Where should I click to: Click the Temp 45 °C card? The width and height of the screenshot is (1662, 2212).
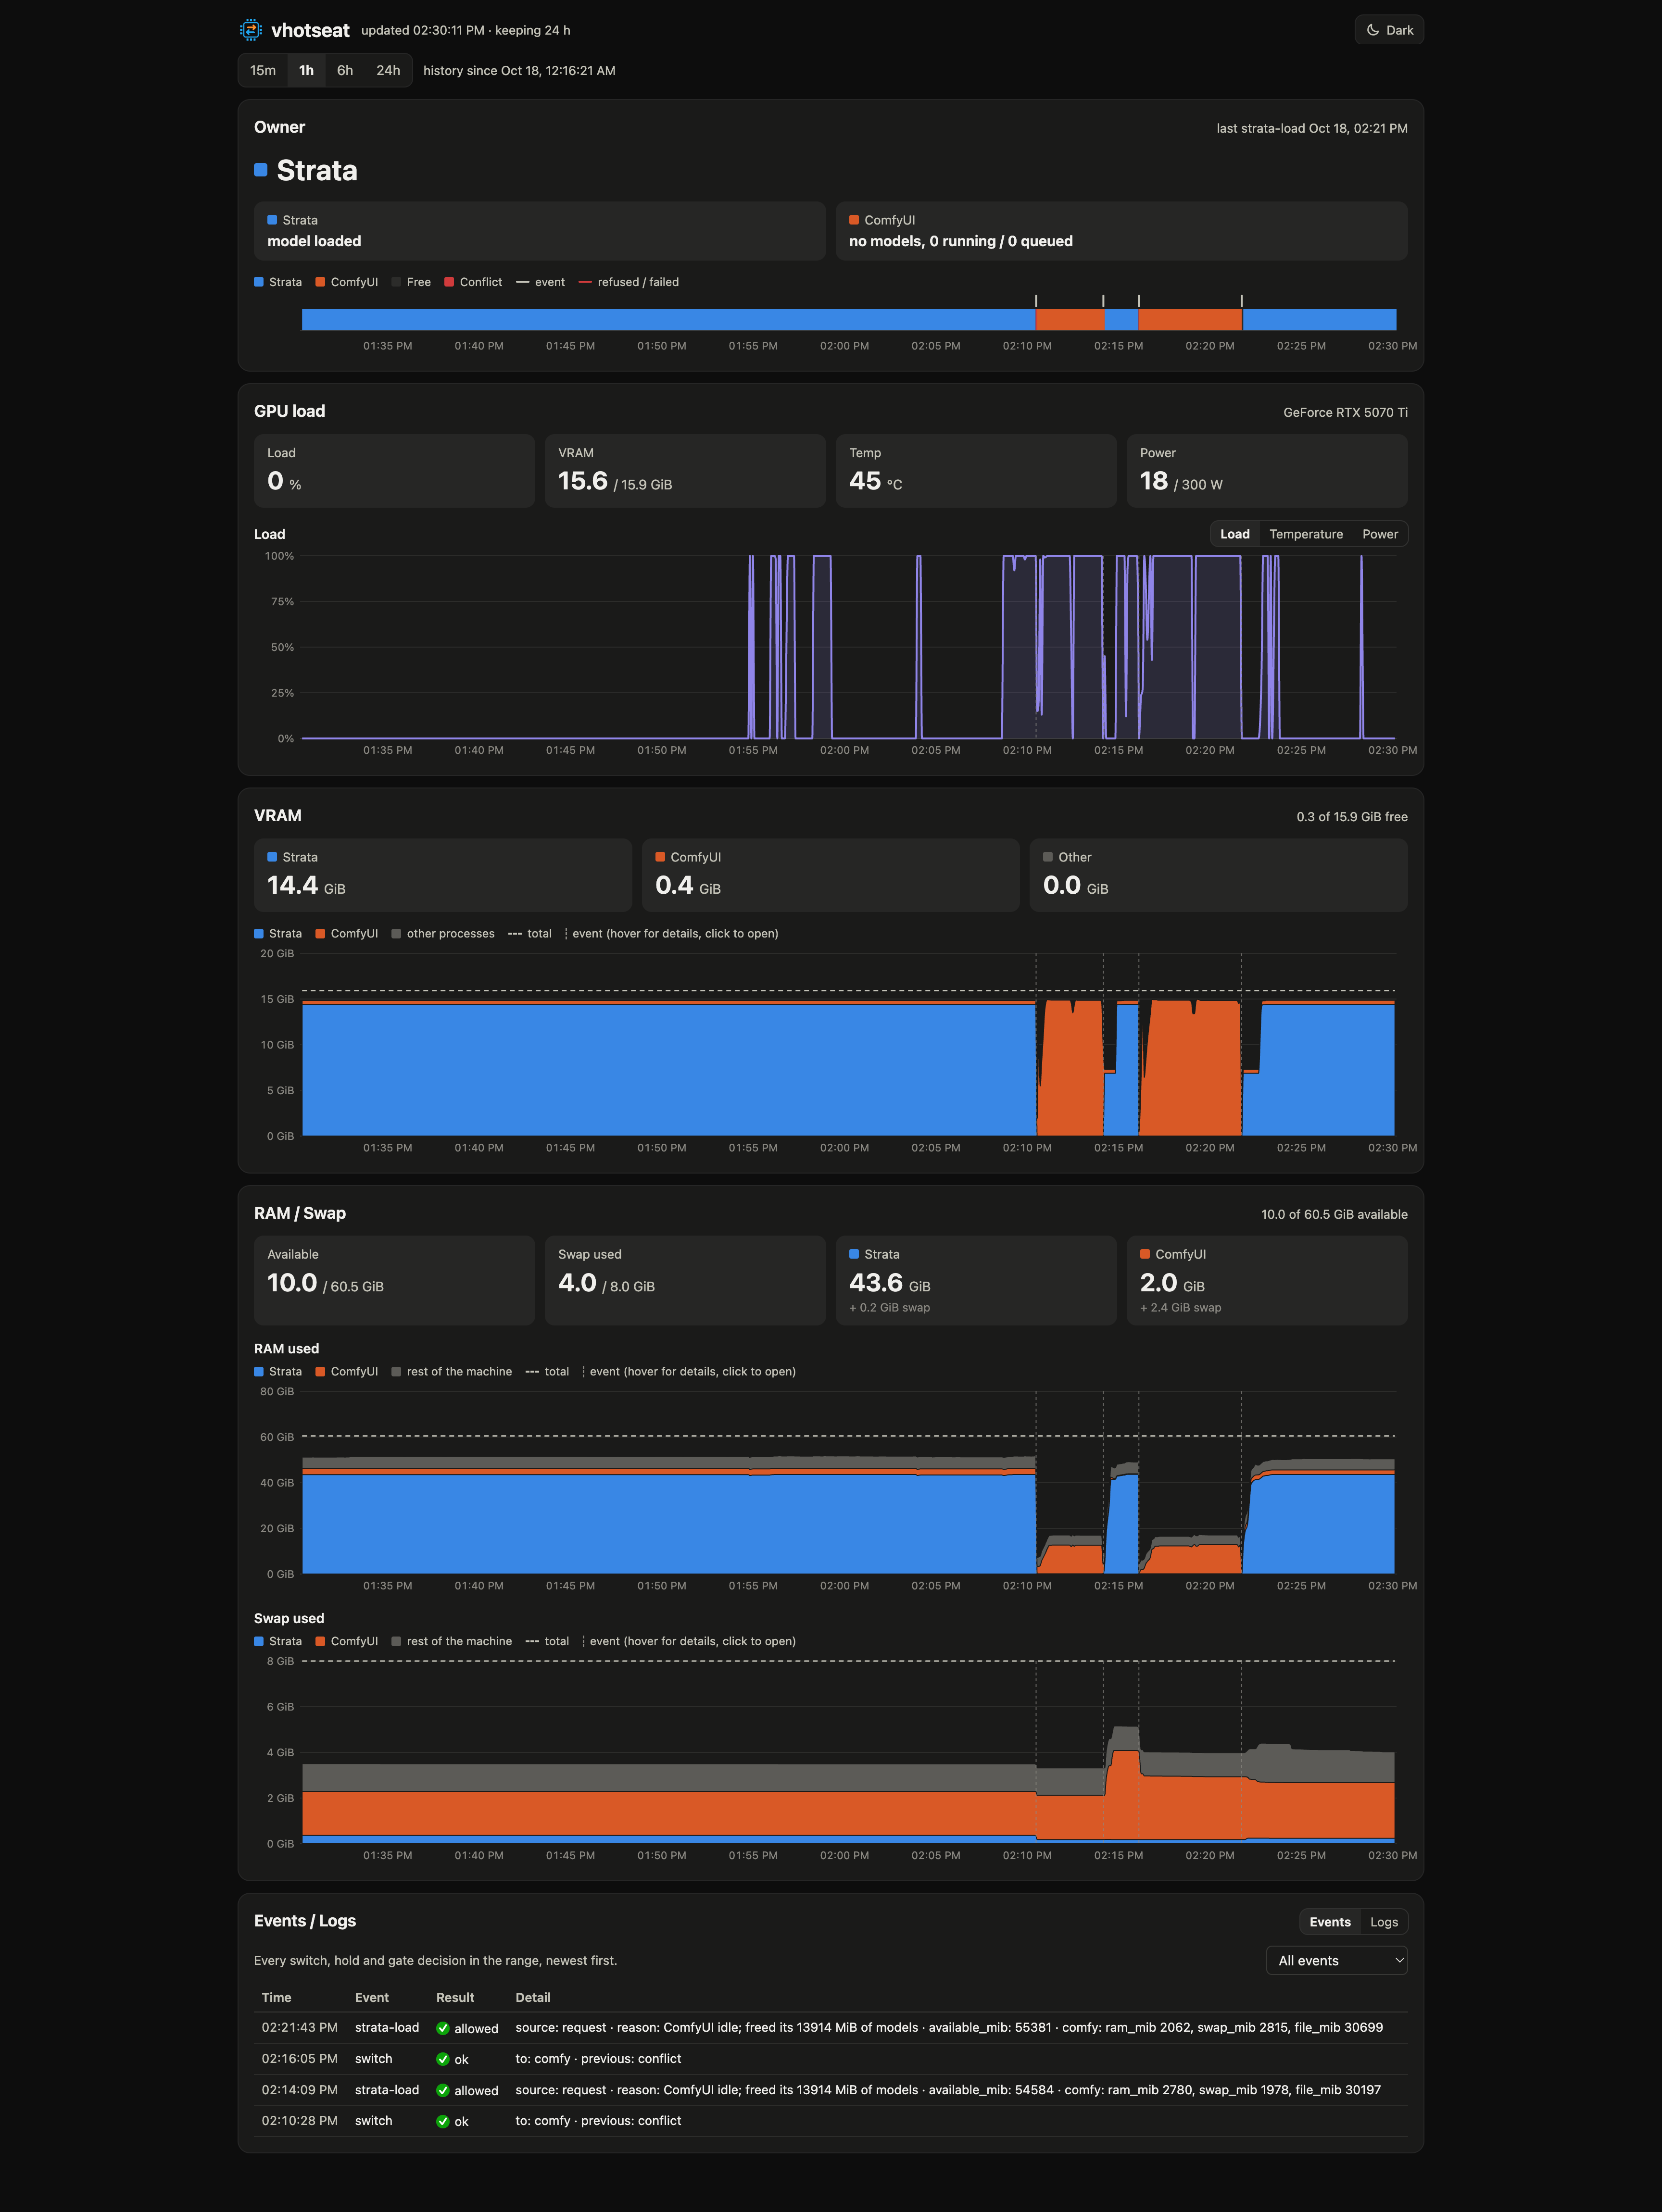(976, 471)
